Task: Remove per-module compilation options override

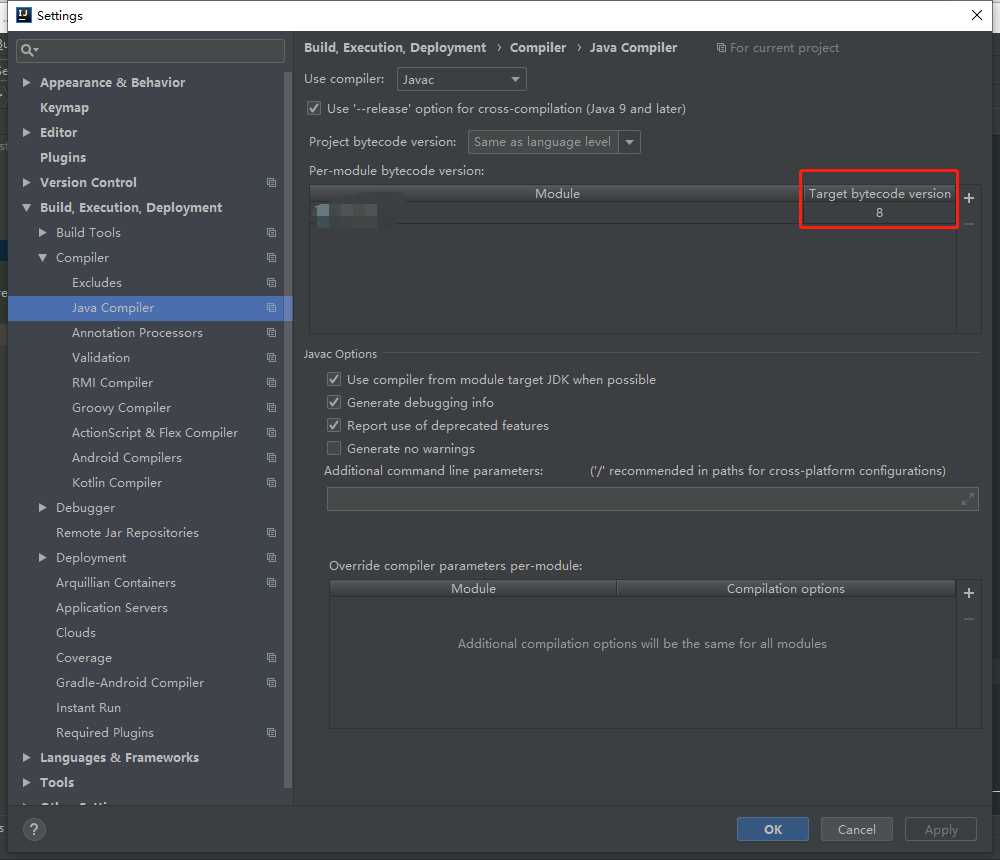Action: coord(969,619)
